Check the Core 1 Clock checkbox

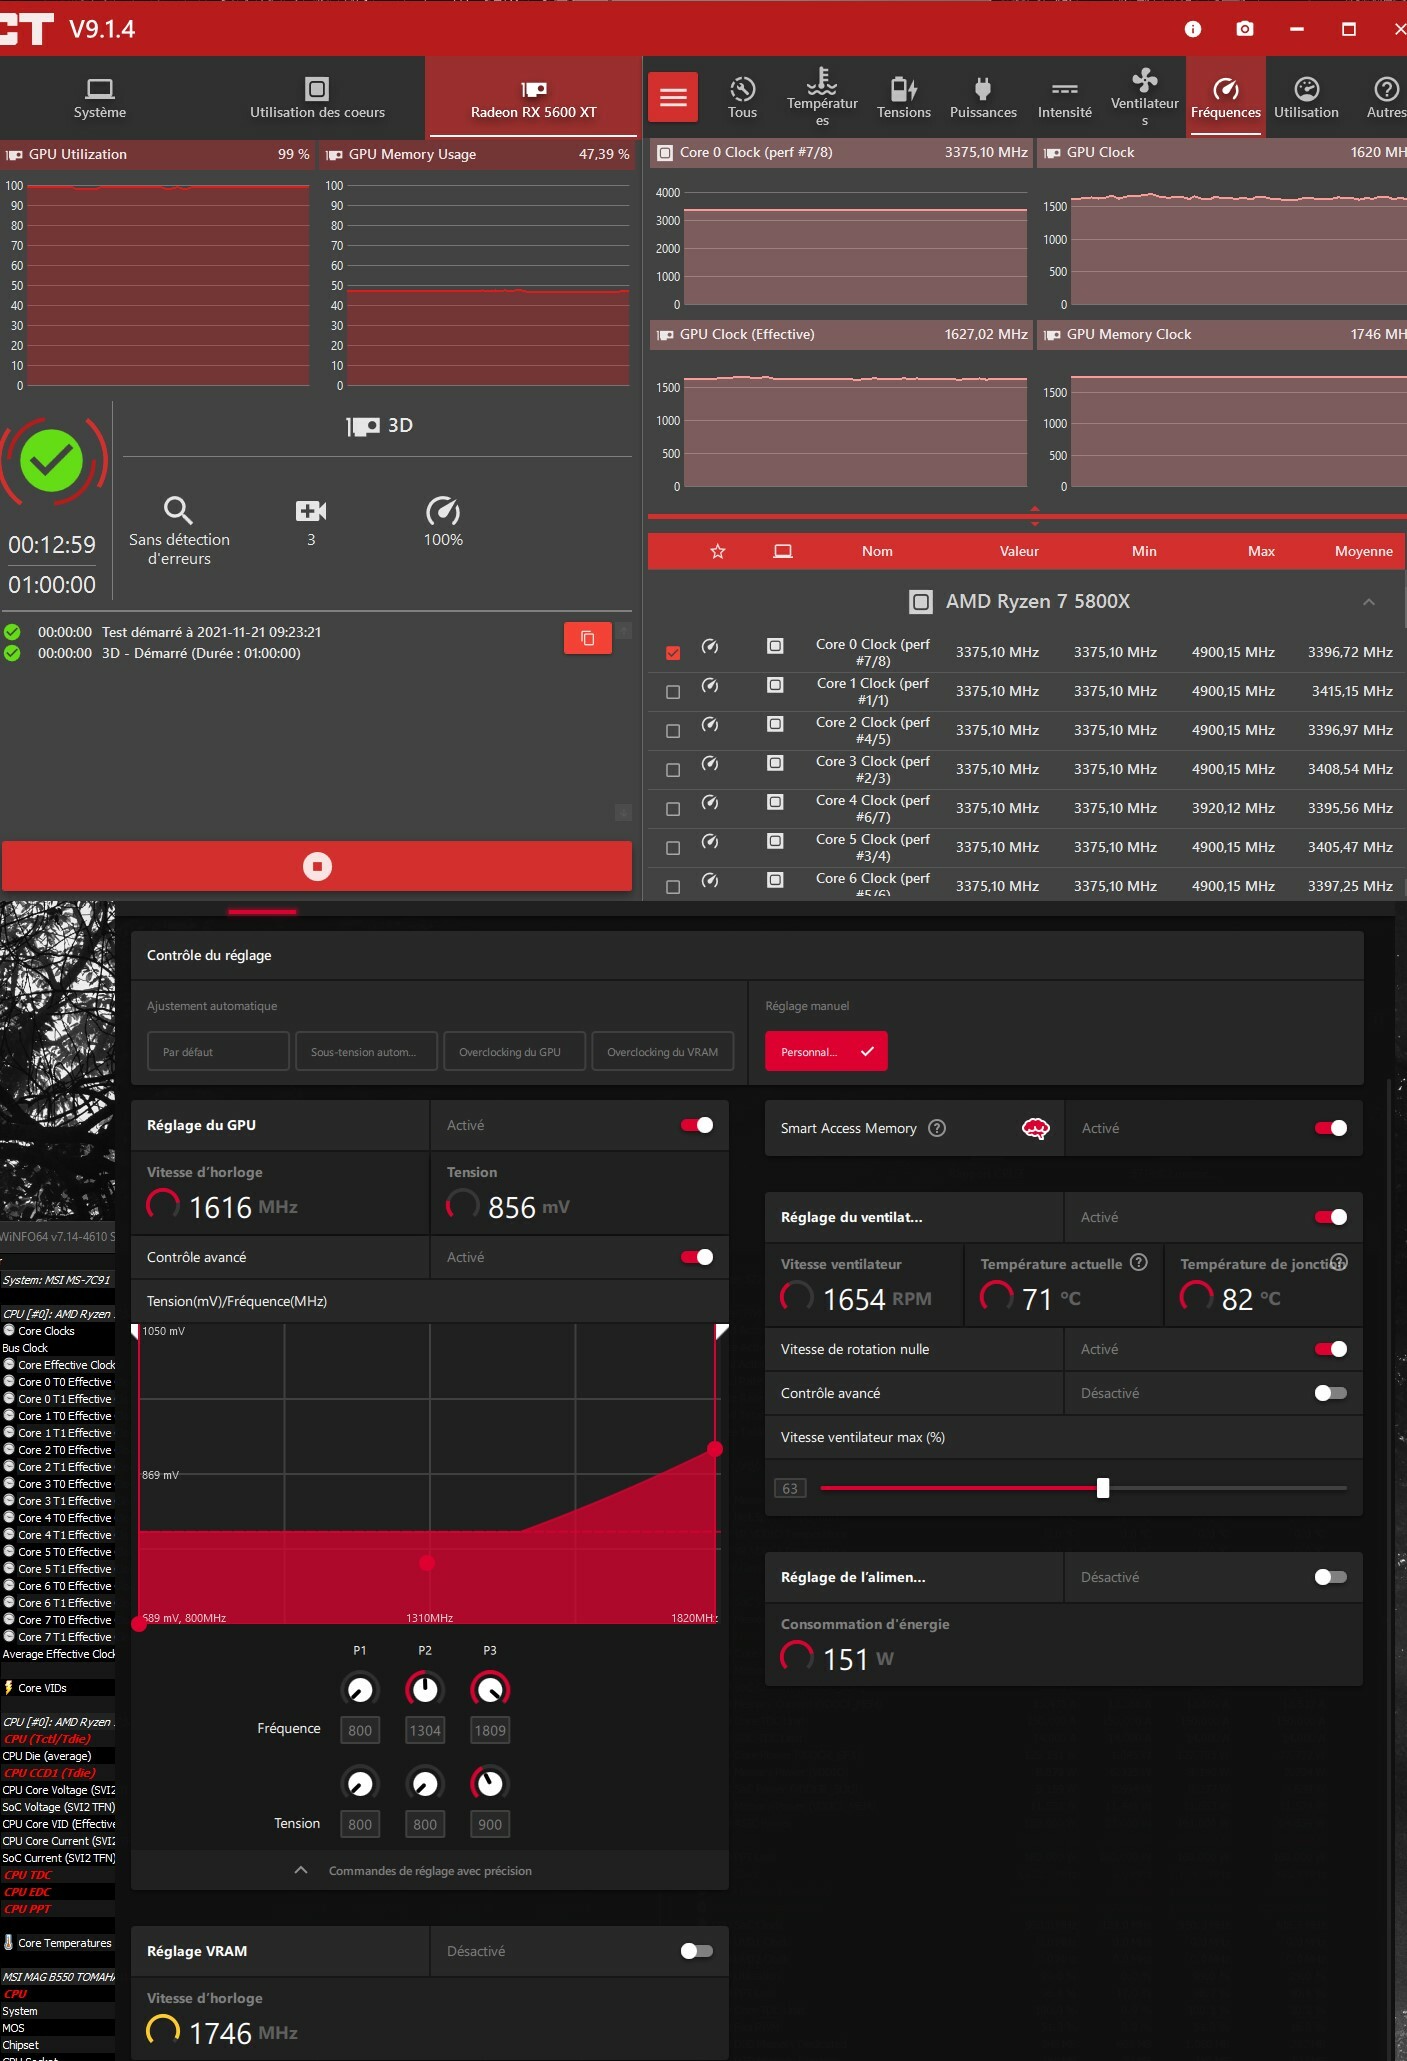pyautogui.click(x=673, y=692)
